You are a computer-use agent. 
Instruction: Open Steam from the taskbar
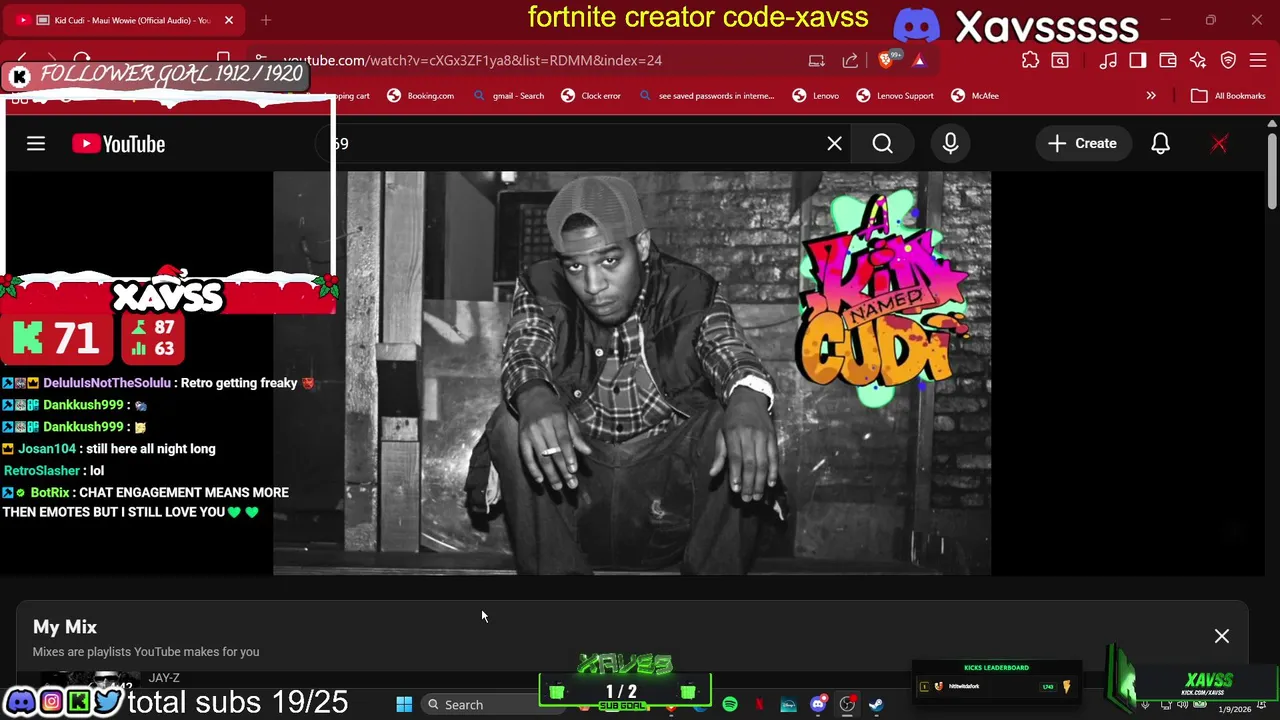pyautogui.click(x=876, y=705)
